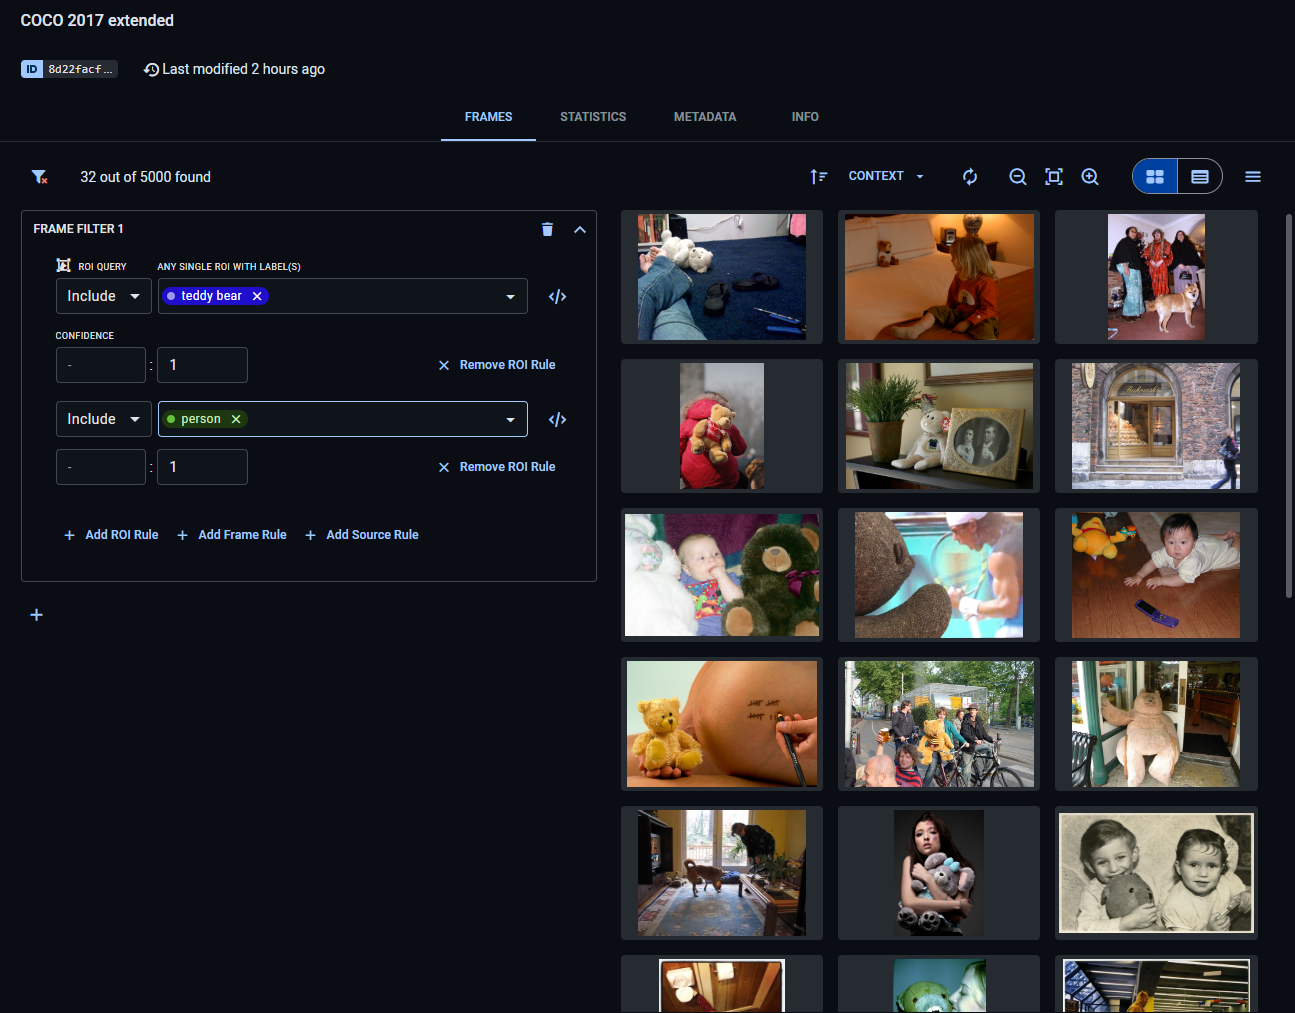Click the fit-to-screen zoom icon

click(1053, 177)
